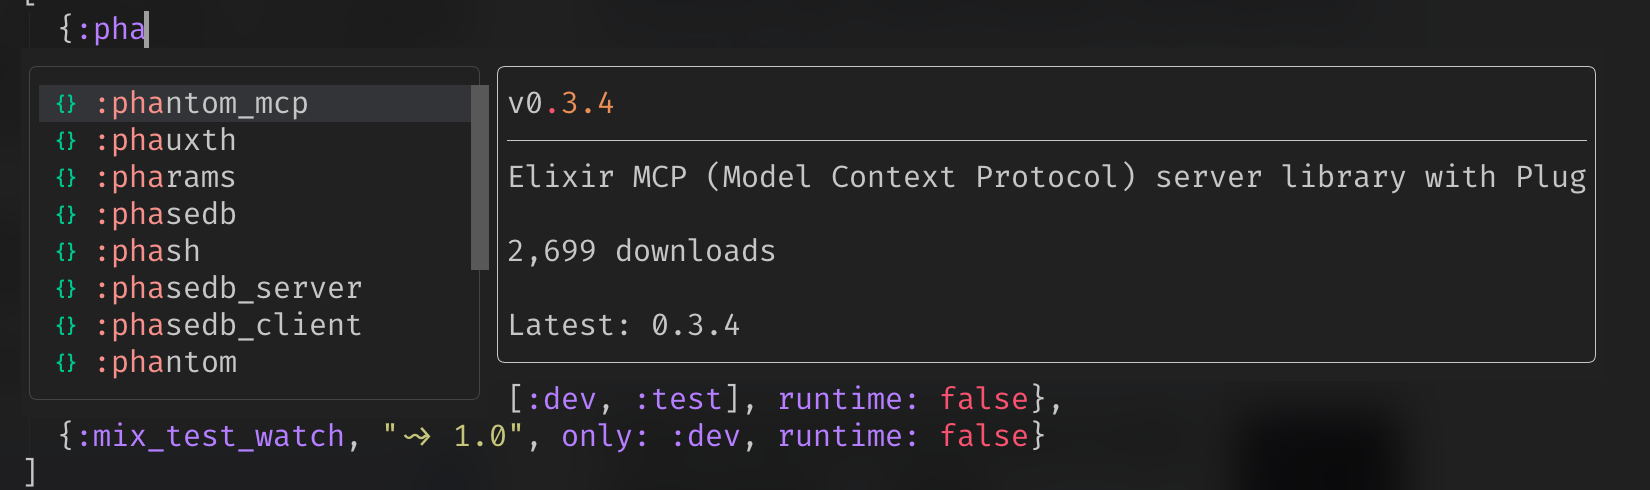Screen dimensions: 1650x490
Task: Click the braces icon beside :pharams
Action: (x=66, y=178)
